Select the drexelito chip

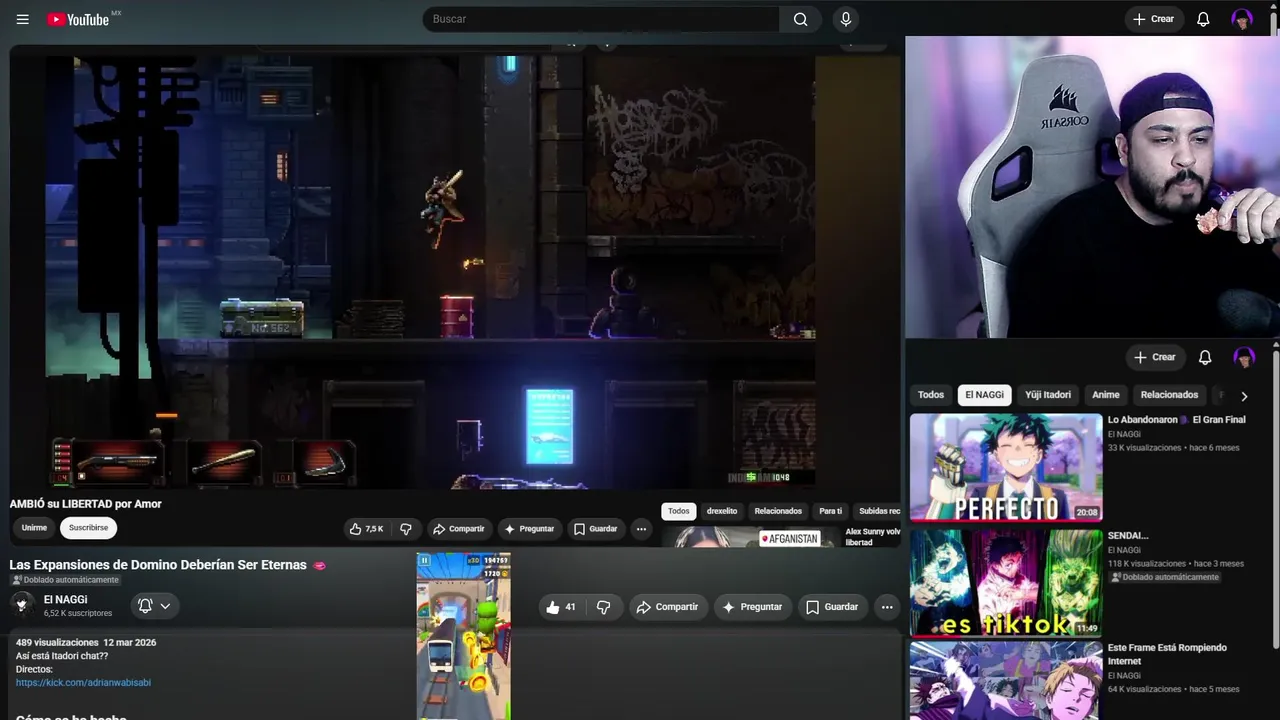point(722,511)
